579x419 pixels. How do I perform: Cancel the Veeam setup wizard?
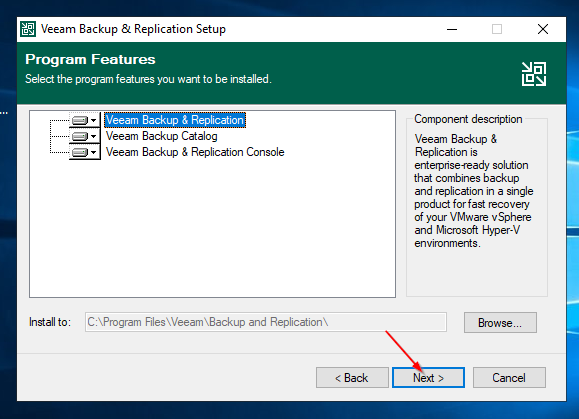click(x=509, y=378)
